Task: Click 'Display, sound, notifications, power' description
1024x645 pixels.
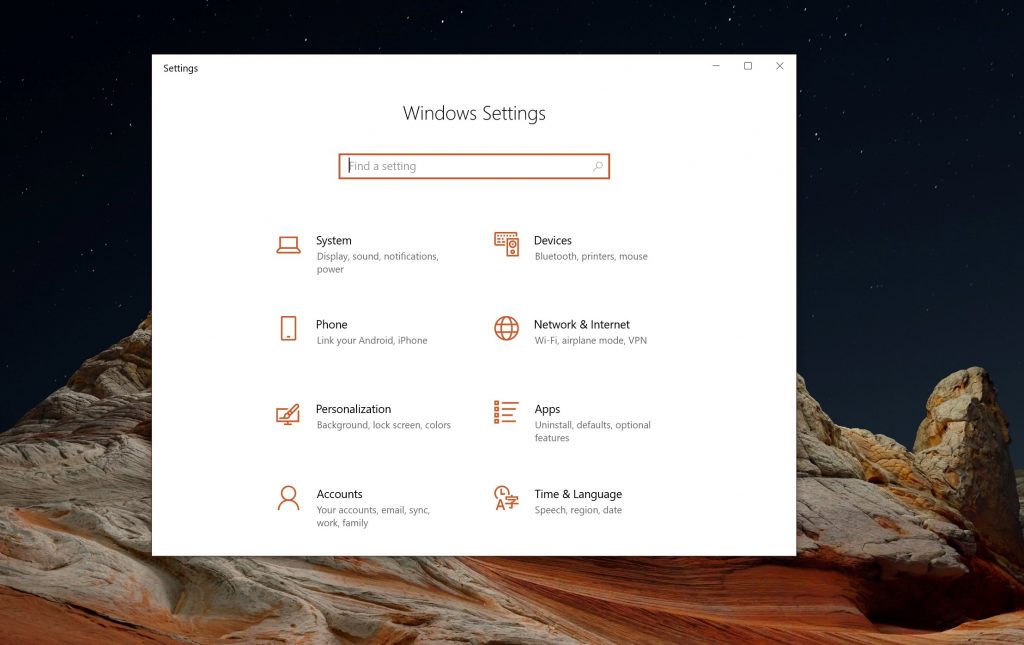Action: click(377, 262)
